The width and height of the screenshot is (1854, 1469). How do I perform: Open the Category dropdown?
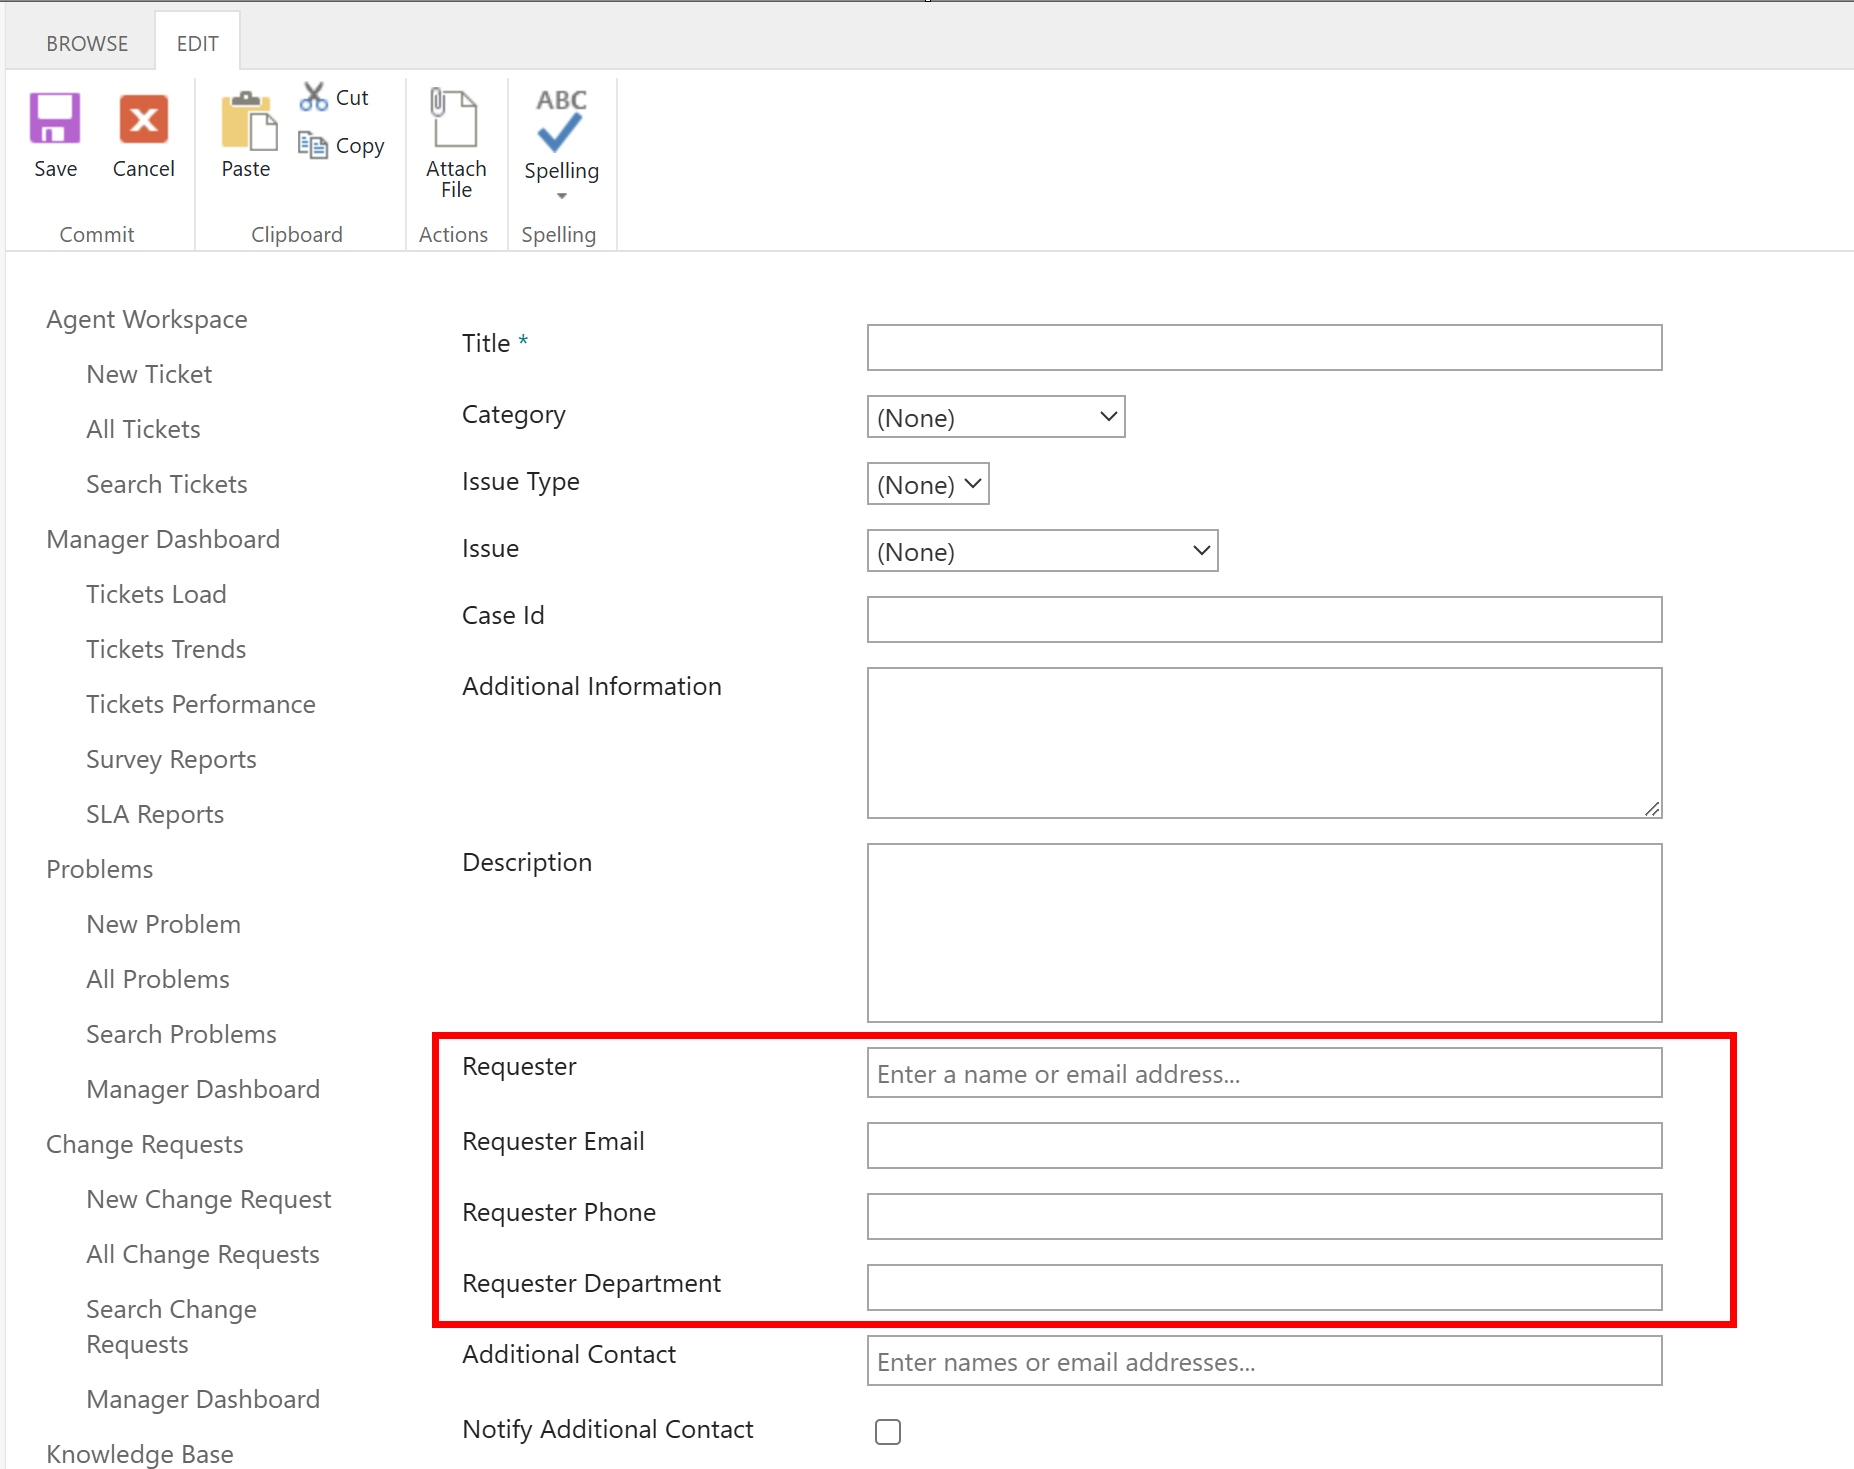tap(996, 417)
